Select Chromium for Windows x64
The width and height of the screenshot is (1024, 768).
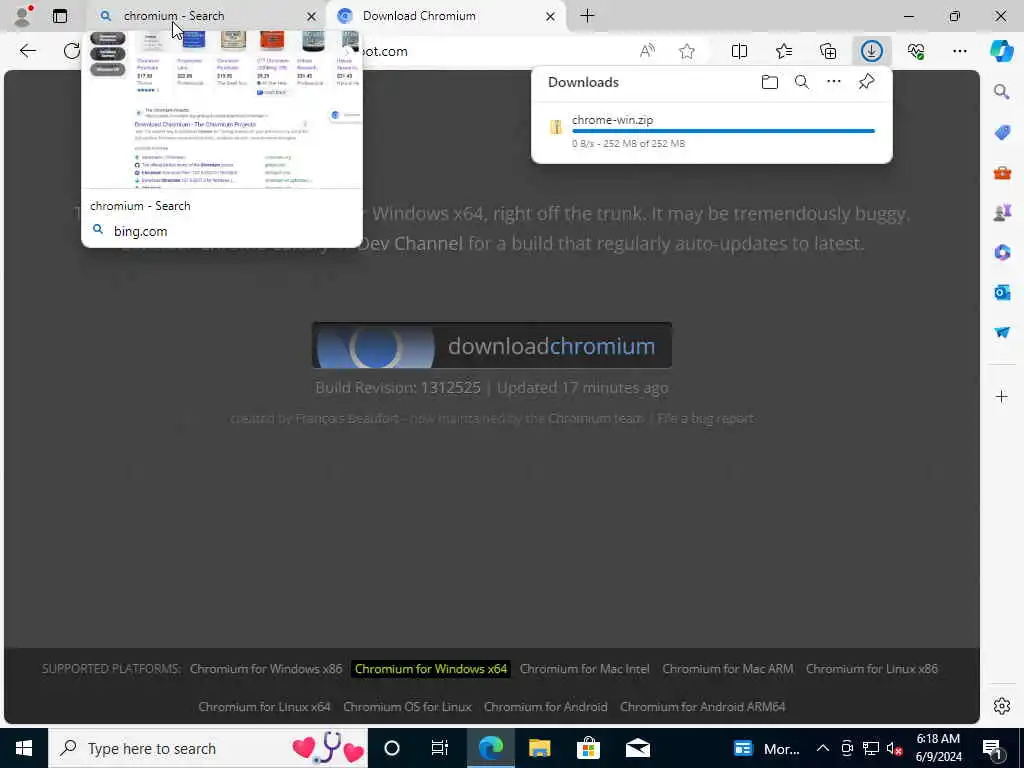point(431,669)
